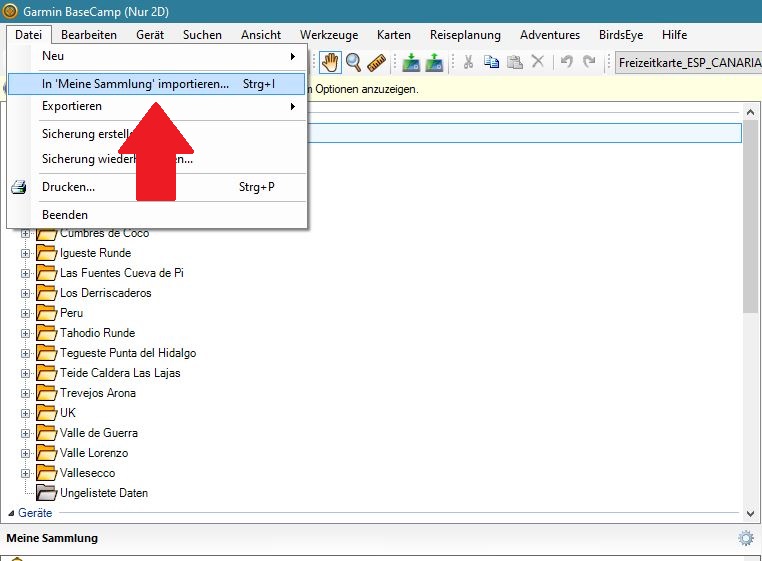This screenshot has height=561, width=762.
Task: Choose Sicherung wiederherstellen entry
Action: coord(157,159)
